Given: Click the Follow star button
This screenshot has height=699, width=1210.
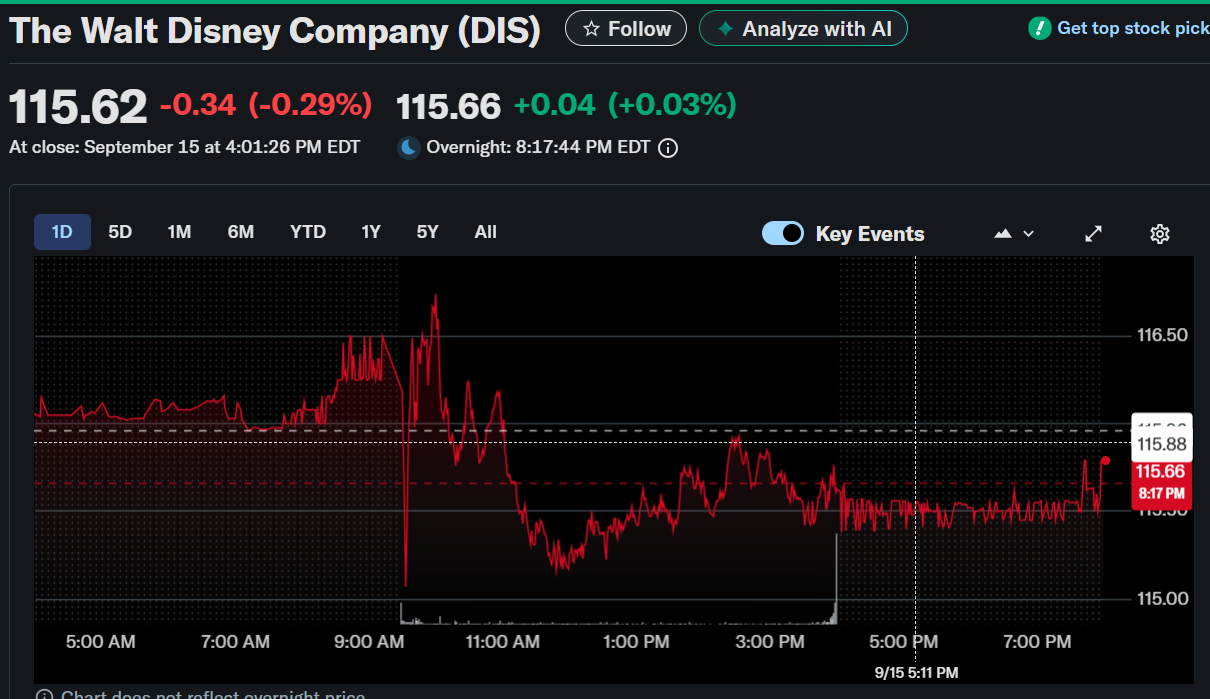Looking at the screenshot, I should (x=626, y=29).
